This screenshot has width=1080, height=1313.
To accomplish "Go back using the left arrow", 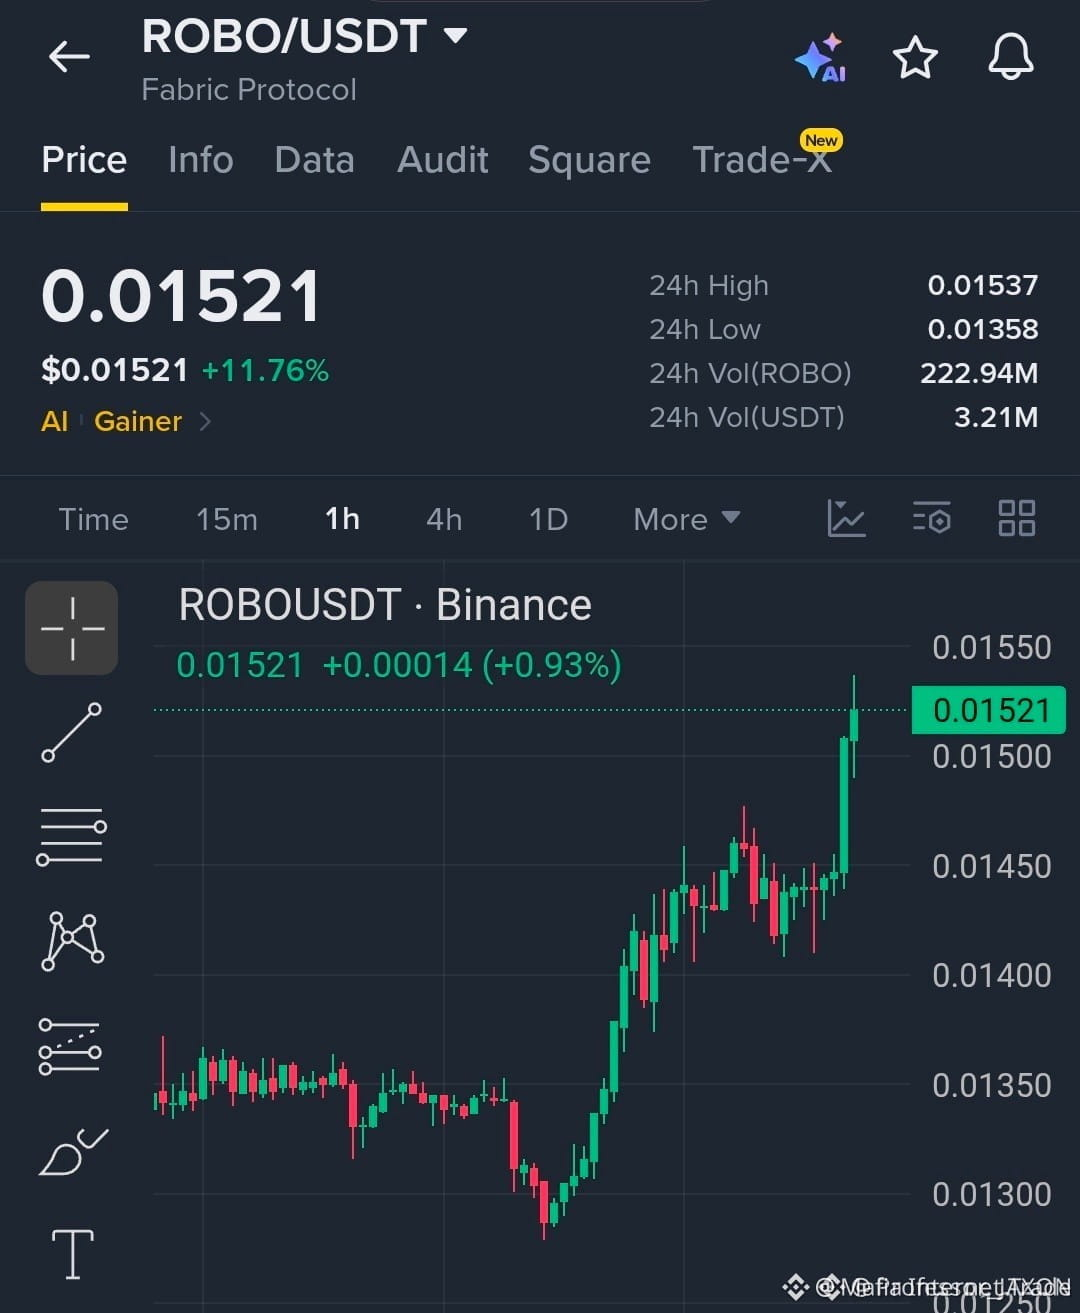I will [69, 57].
